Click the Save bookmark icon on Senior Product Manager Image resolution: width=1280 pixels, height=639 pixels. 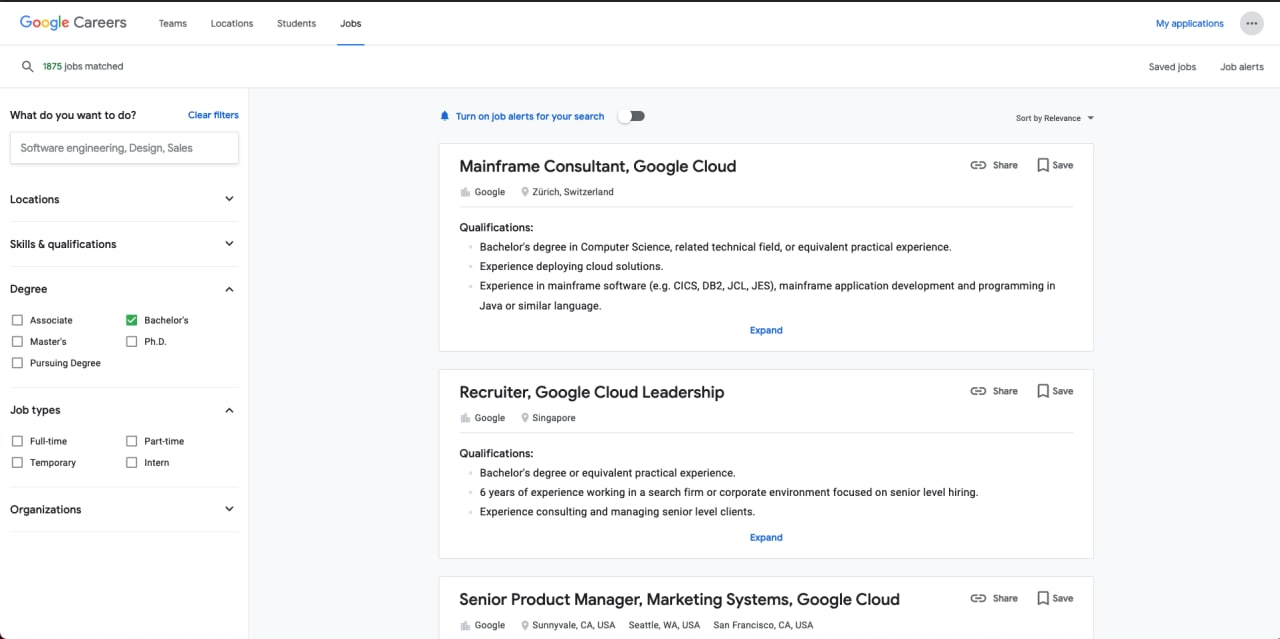[1043, 598]
